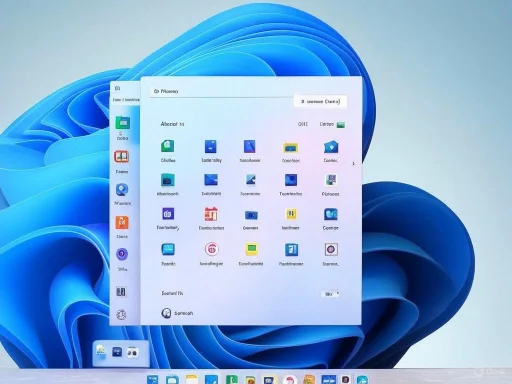
Task: Select orange square icon in left sidebar
Action: tap(122, 222)
